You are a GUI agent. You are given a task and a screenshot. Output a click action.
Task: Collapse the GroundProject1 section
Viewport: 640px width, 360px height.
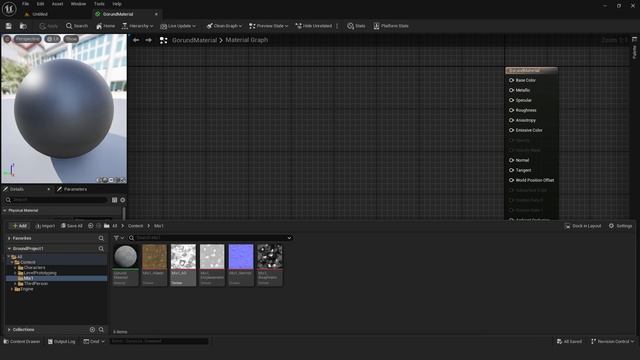click(9, 249)
